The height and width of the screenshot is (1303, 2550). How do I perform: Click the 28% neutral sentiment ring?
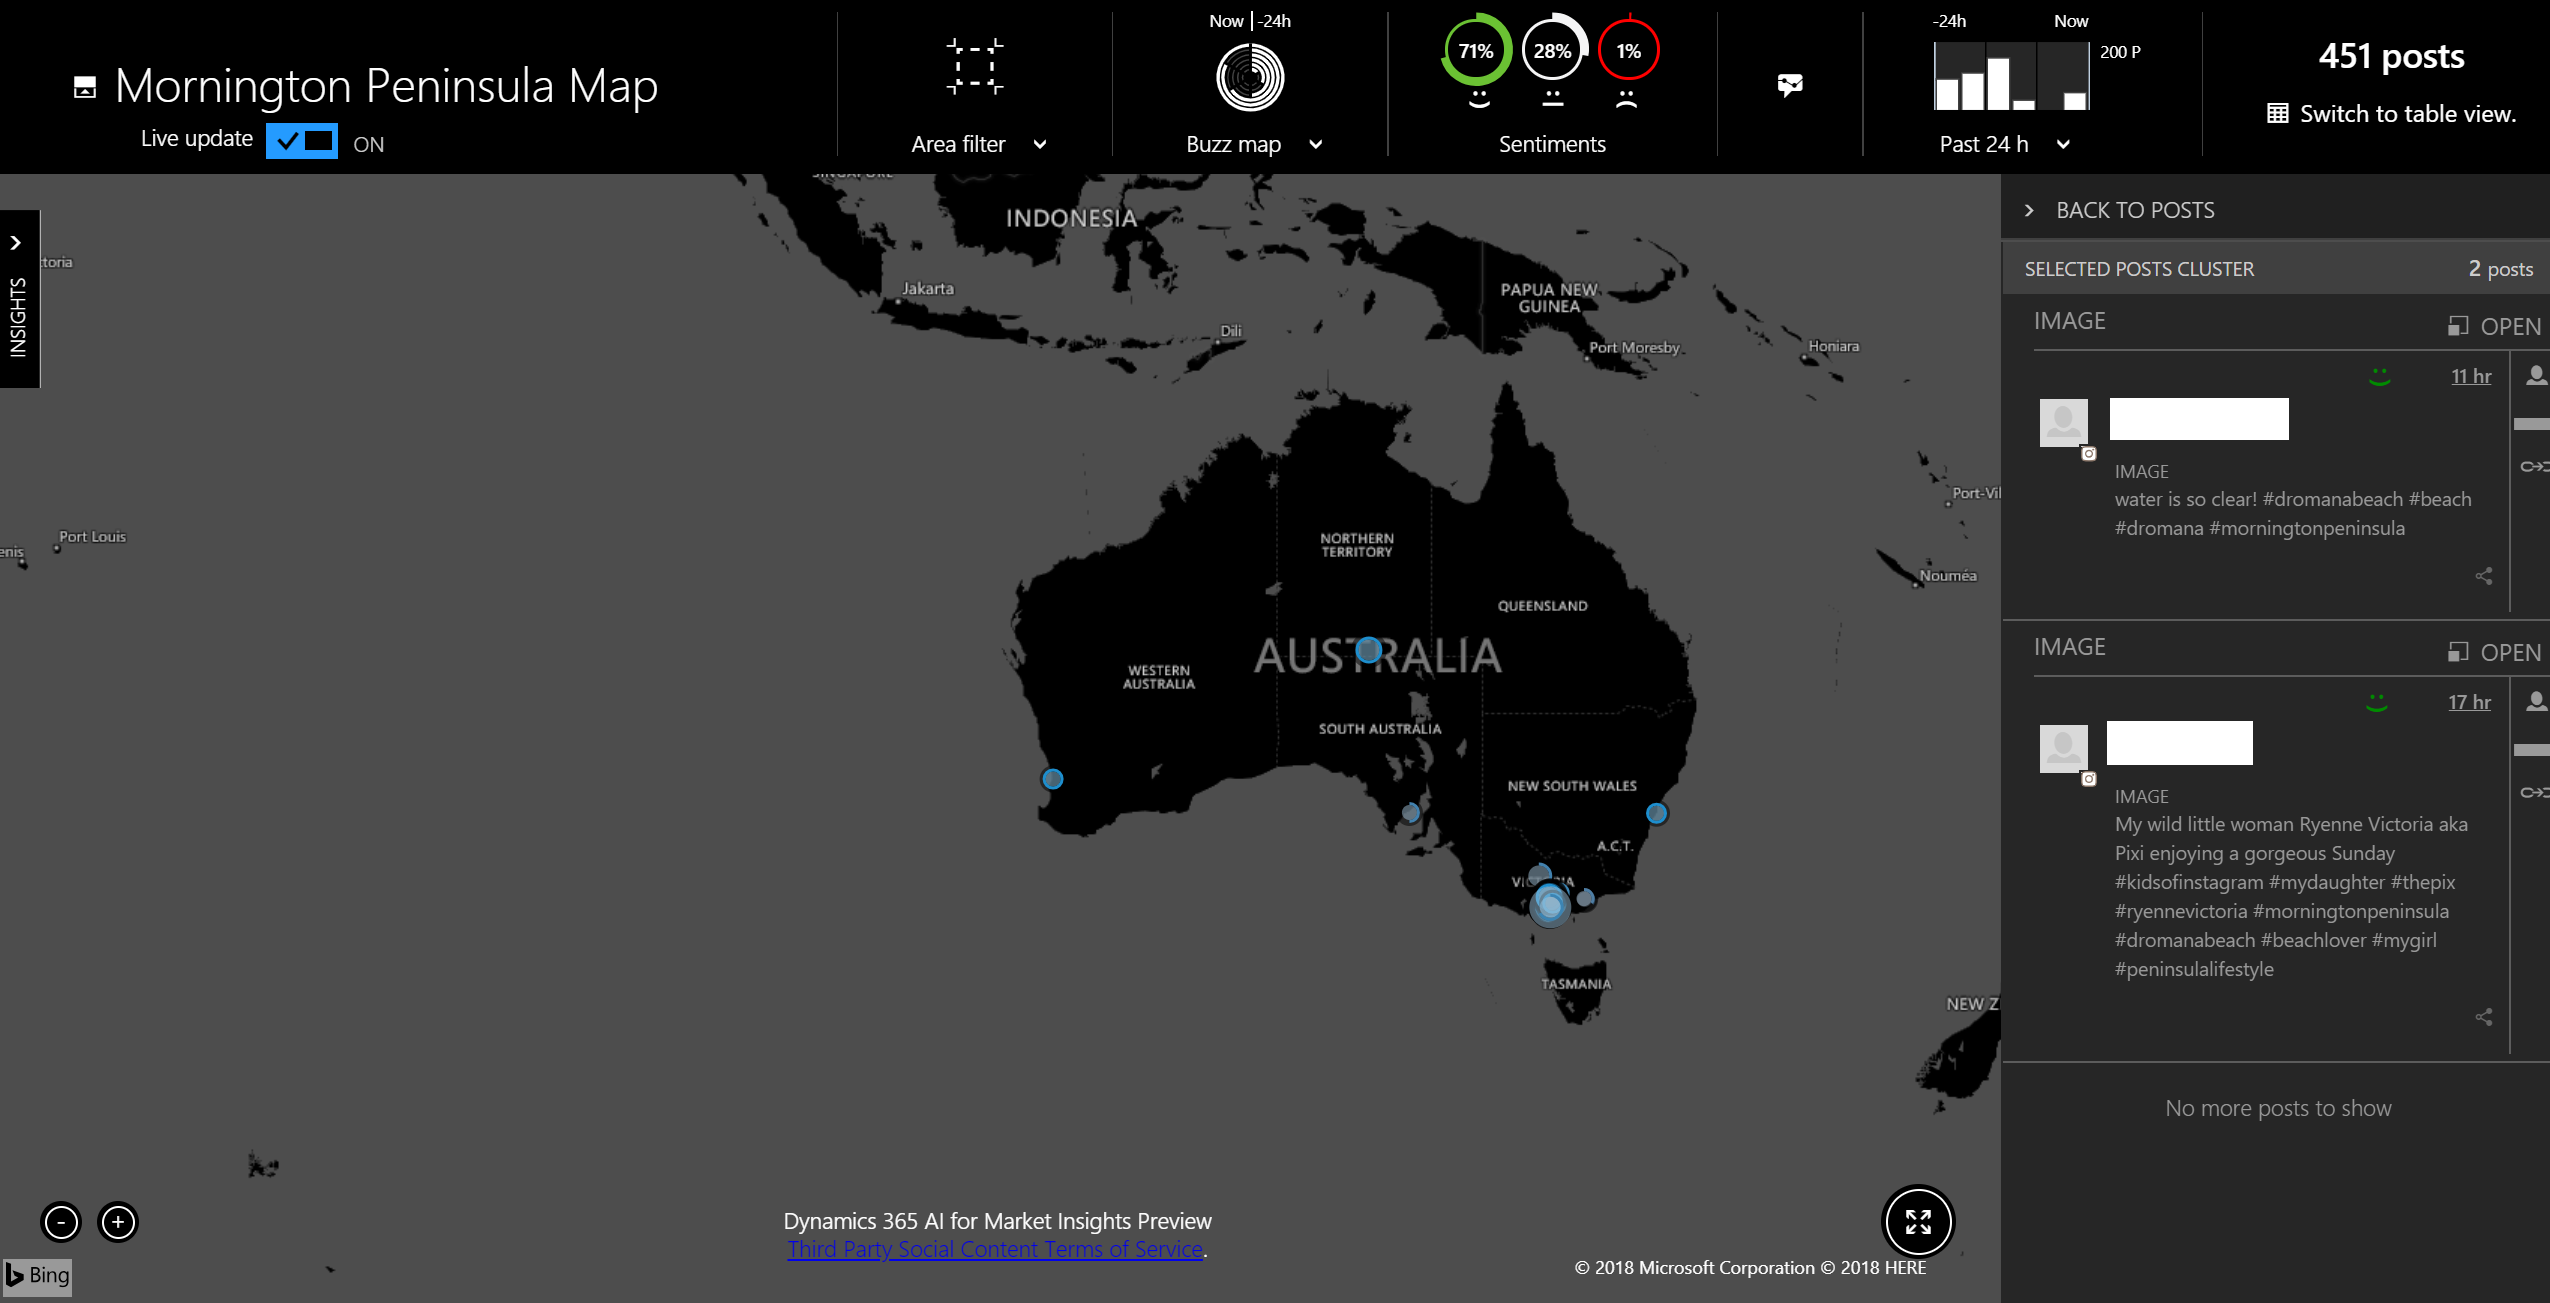tap(1552, 51)
